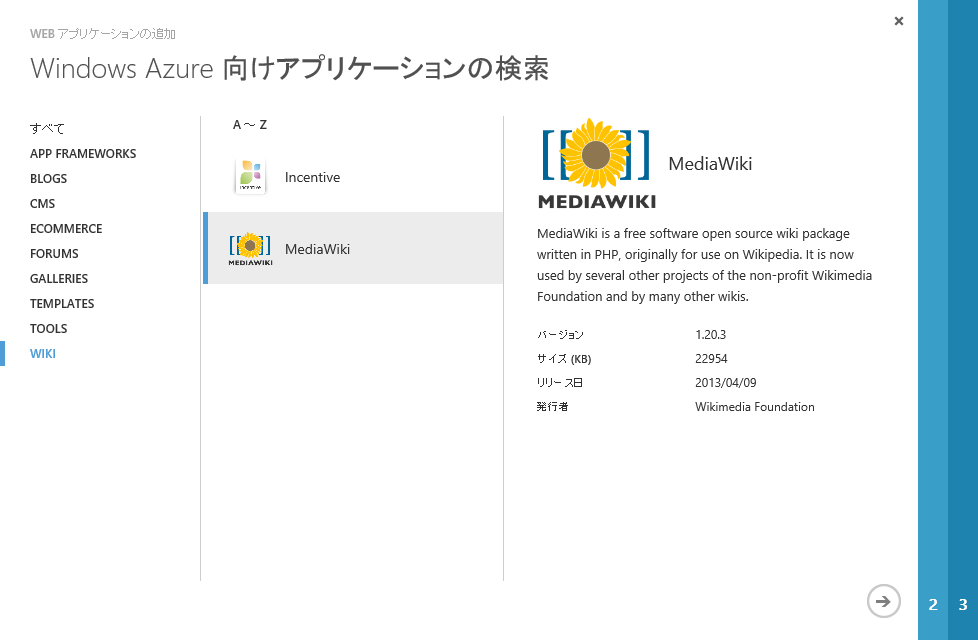Open the BLOGS category
Image resolution: width=978 pixels, height=640 pixels.
click(49, 178)
